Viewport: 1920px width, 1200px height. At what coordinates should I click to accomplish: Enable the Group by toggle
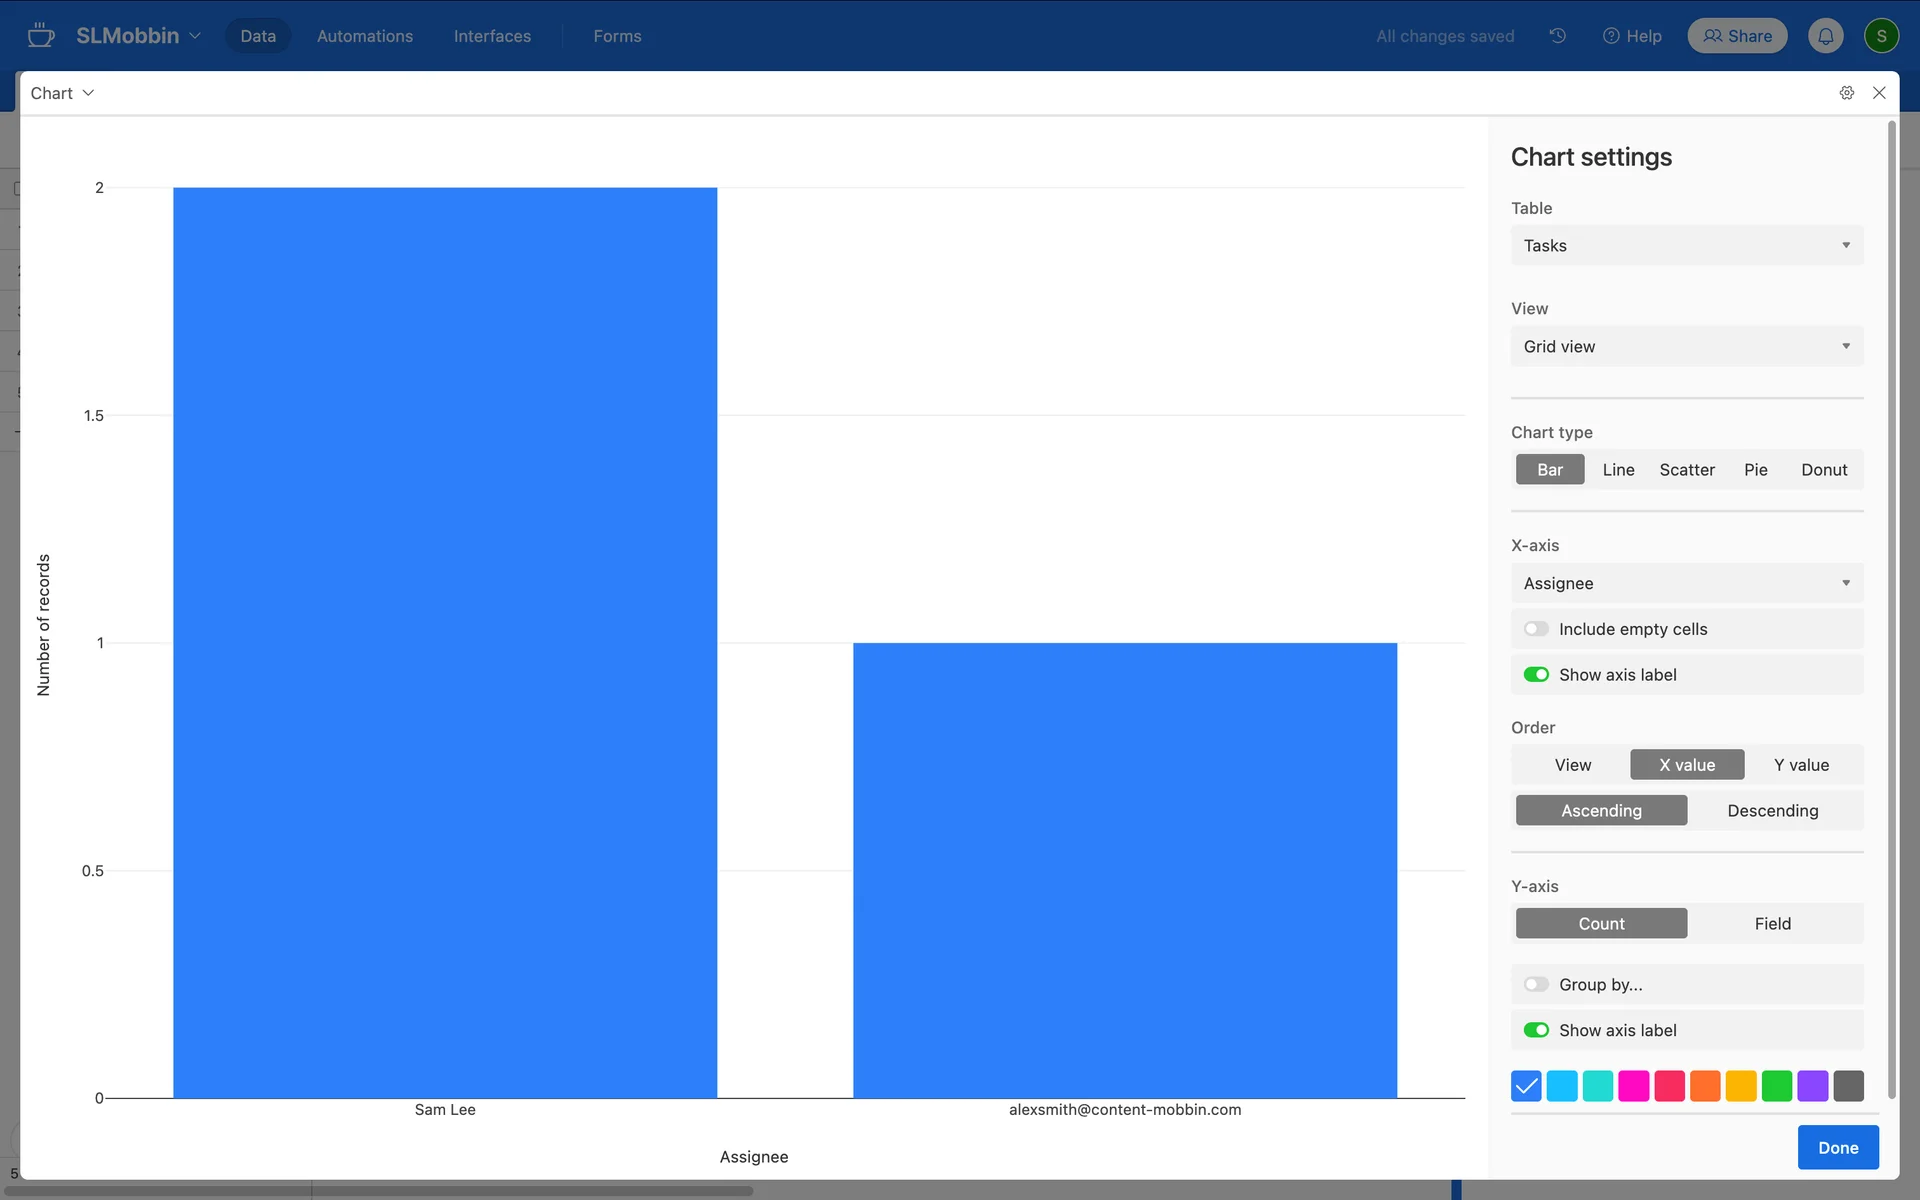pyautogui.click(x=1536, y=985)
